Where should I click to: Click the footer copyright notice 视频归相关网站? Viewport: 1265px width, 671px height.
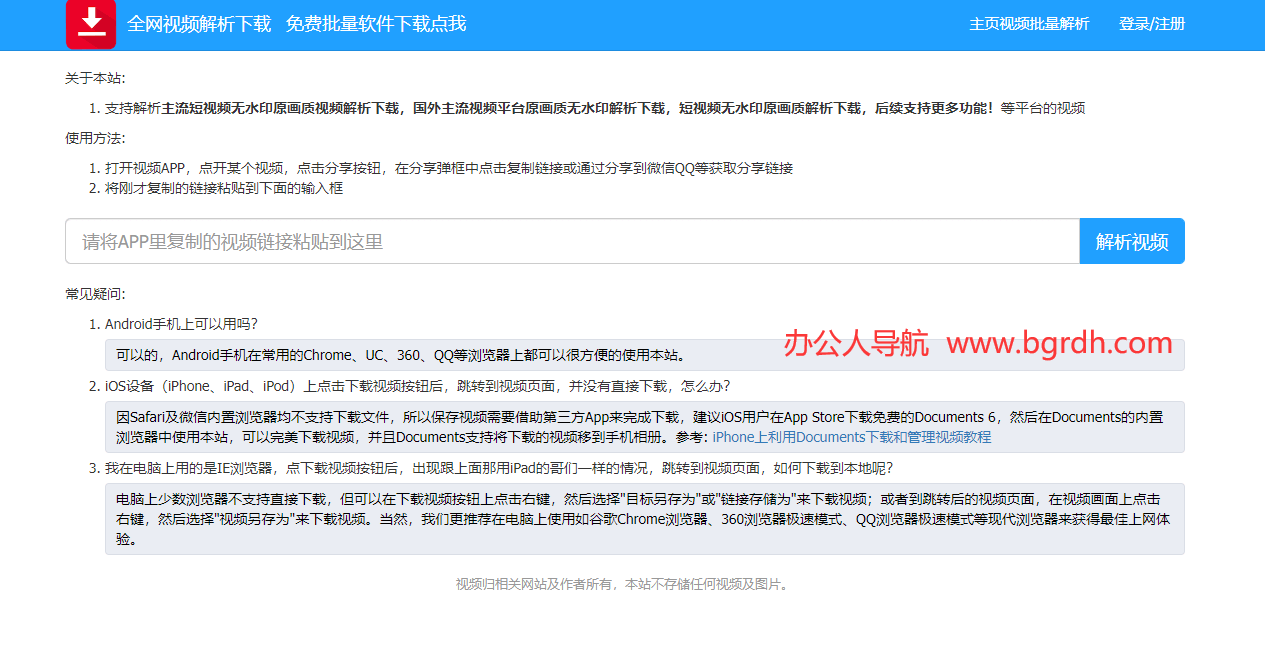(624, 584)
